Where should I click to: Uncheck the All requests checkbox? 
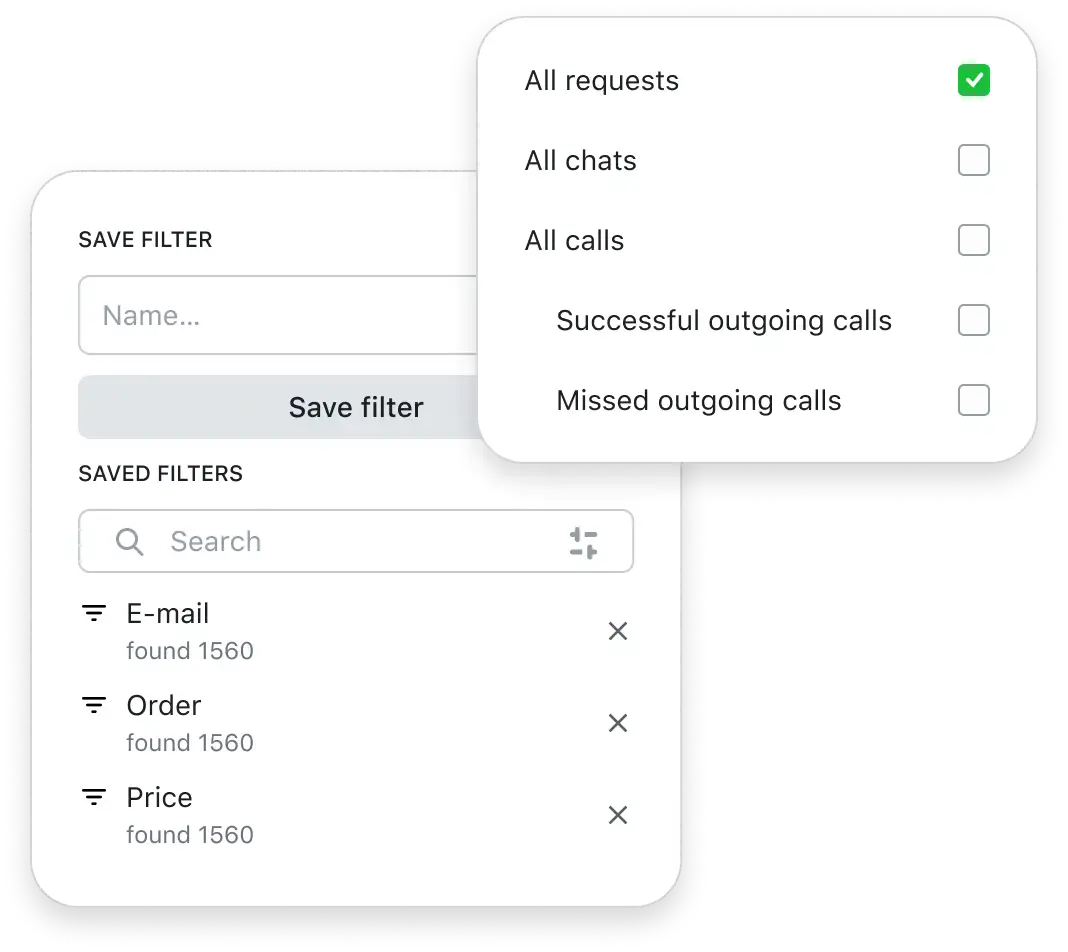(x=973, y=81)
